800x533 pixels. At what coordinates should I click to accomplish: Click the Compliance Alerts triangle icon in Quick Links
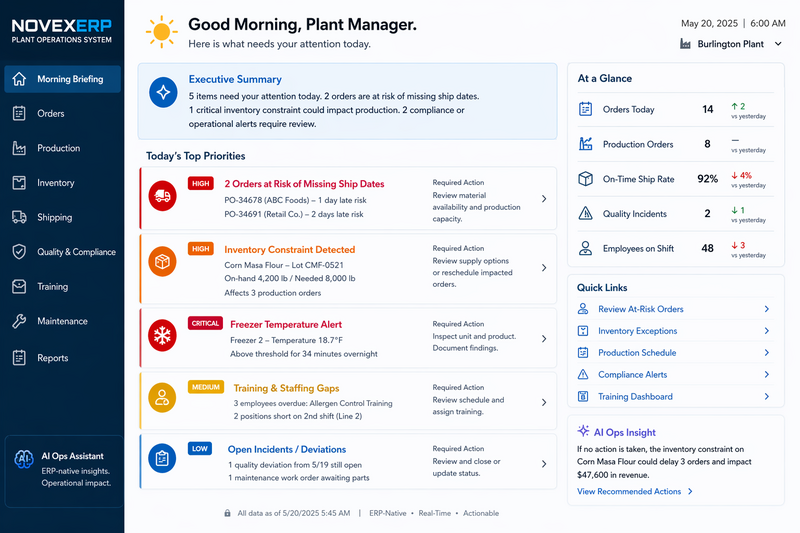tap(583, 374)
